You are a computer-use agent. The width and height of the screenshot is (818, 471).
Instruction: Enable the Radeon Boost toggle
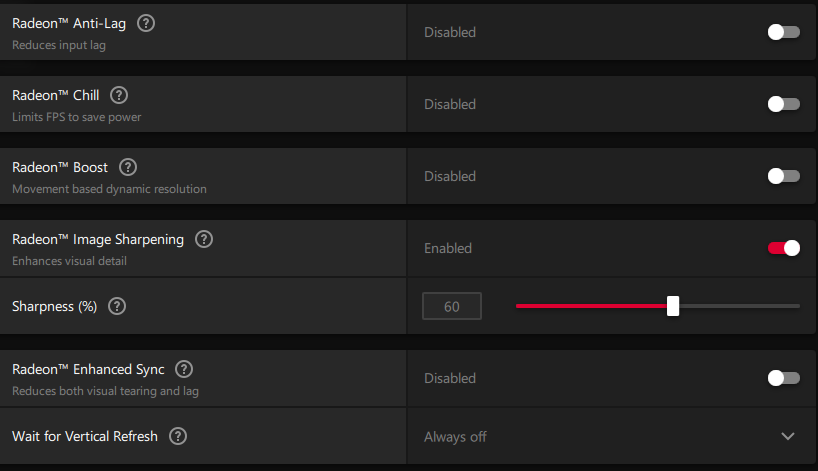(783, 176)
